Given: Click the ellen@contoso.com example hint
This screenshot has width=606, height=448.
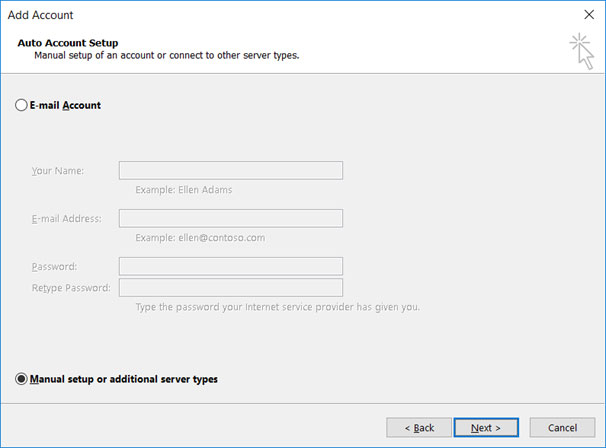Looking at the screenshot, I should pyautogui.click(x=200, y=238).
